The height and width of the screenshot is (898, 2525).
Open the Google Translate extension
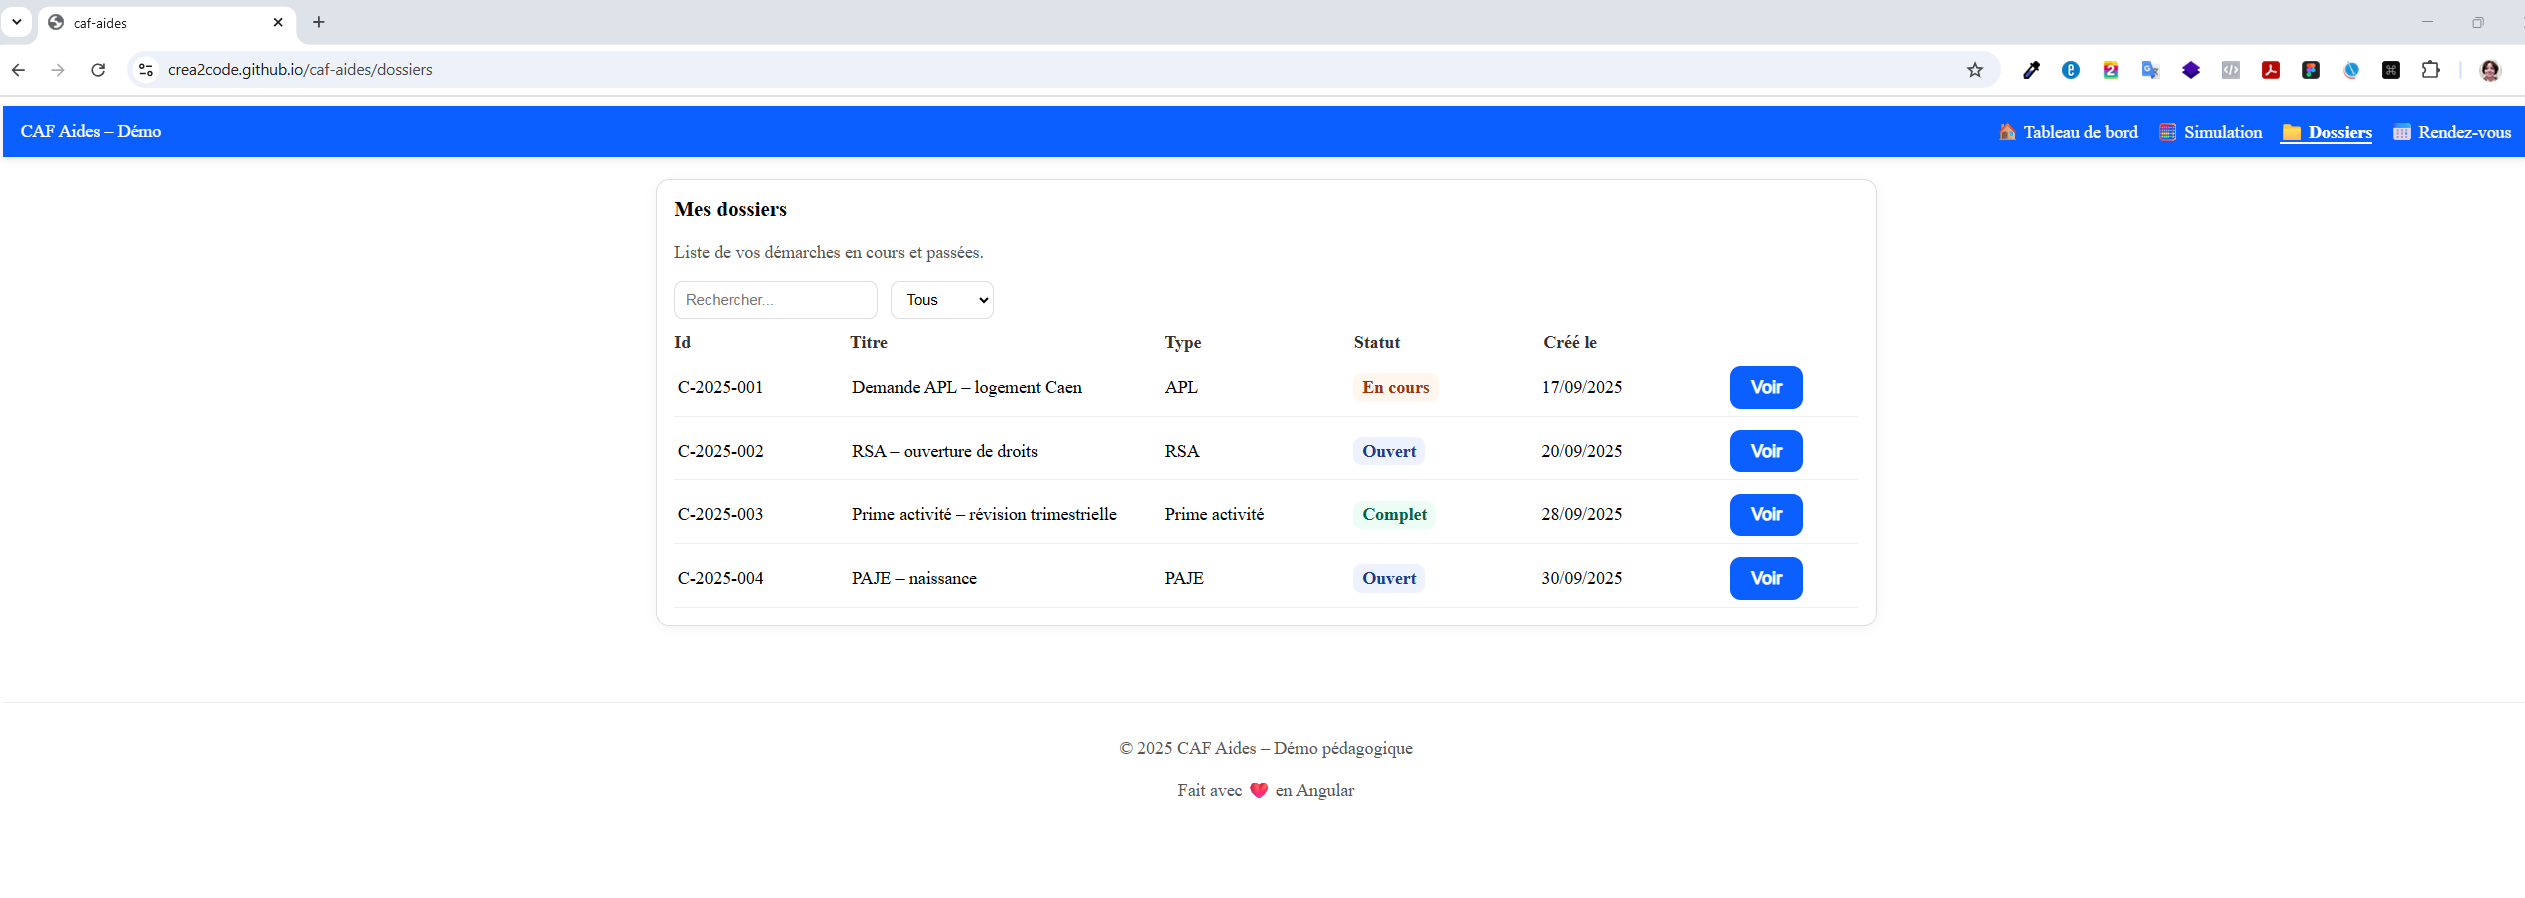(2150, 70)
